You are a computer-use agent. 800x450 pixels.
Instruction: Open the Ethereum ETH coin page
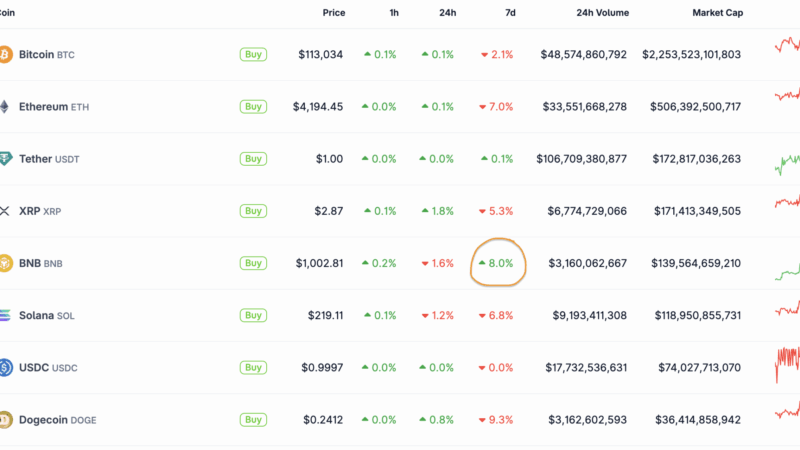click(x=54, y=107)
